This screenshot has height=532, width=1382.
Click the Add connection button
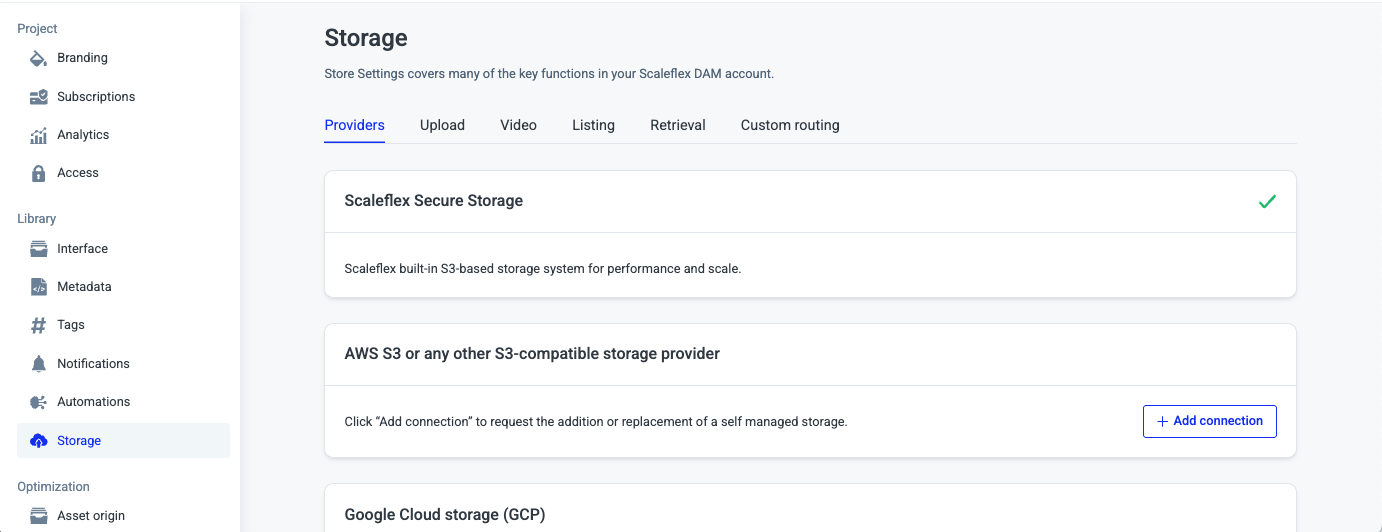(x=1209, y=421)
